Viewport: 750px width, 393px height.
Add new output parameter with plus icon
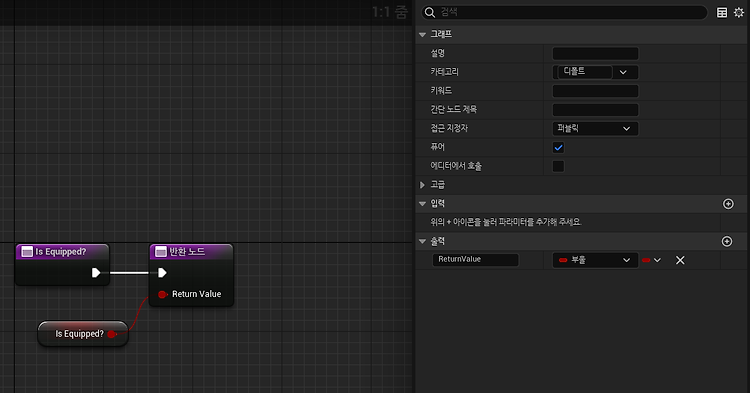[x=727, y=241]
